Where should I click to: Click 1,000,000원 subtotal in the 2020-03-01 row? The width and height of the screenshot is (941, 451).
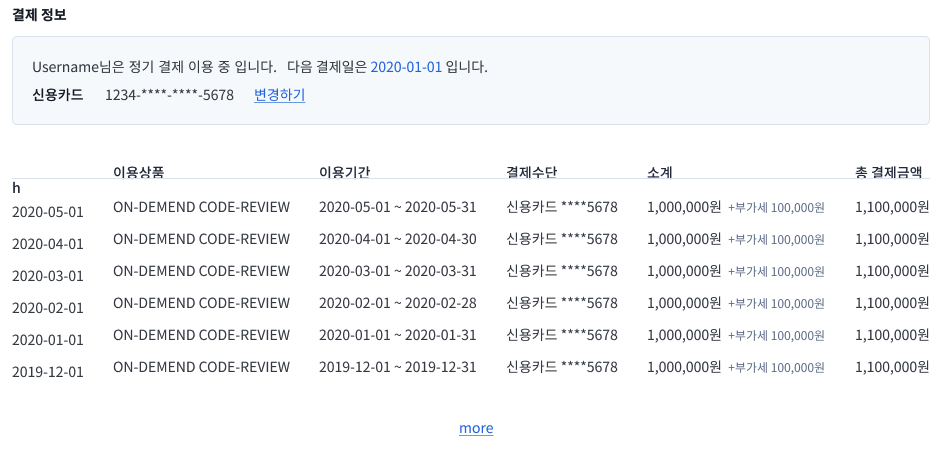[x=684, y=271]
